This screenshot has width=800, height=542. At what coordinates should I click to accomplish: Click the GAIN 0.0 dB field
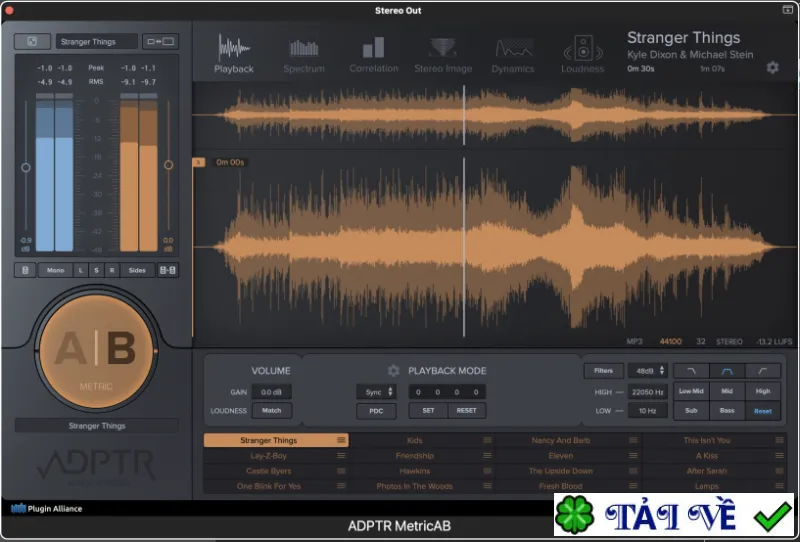pos(271,392)
